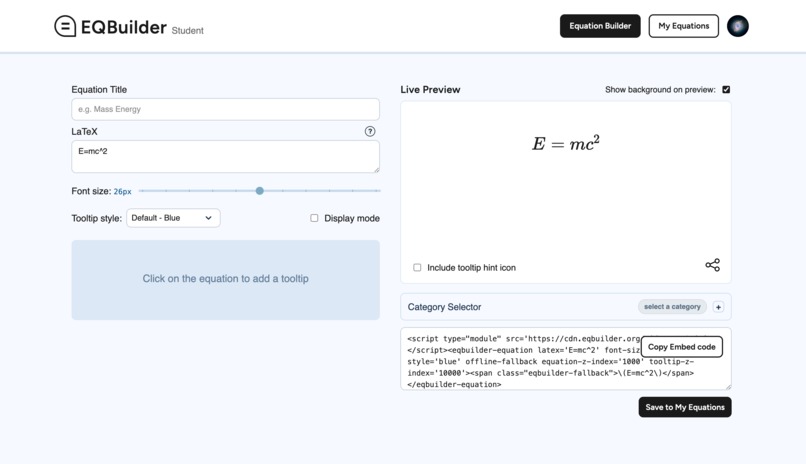
Task: Go to the Equation Builder tab
Action: coord(600,26)
